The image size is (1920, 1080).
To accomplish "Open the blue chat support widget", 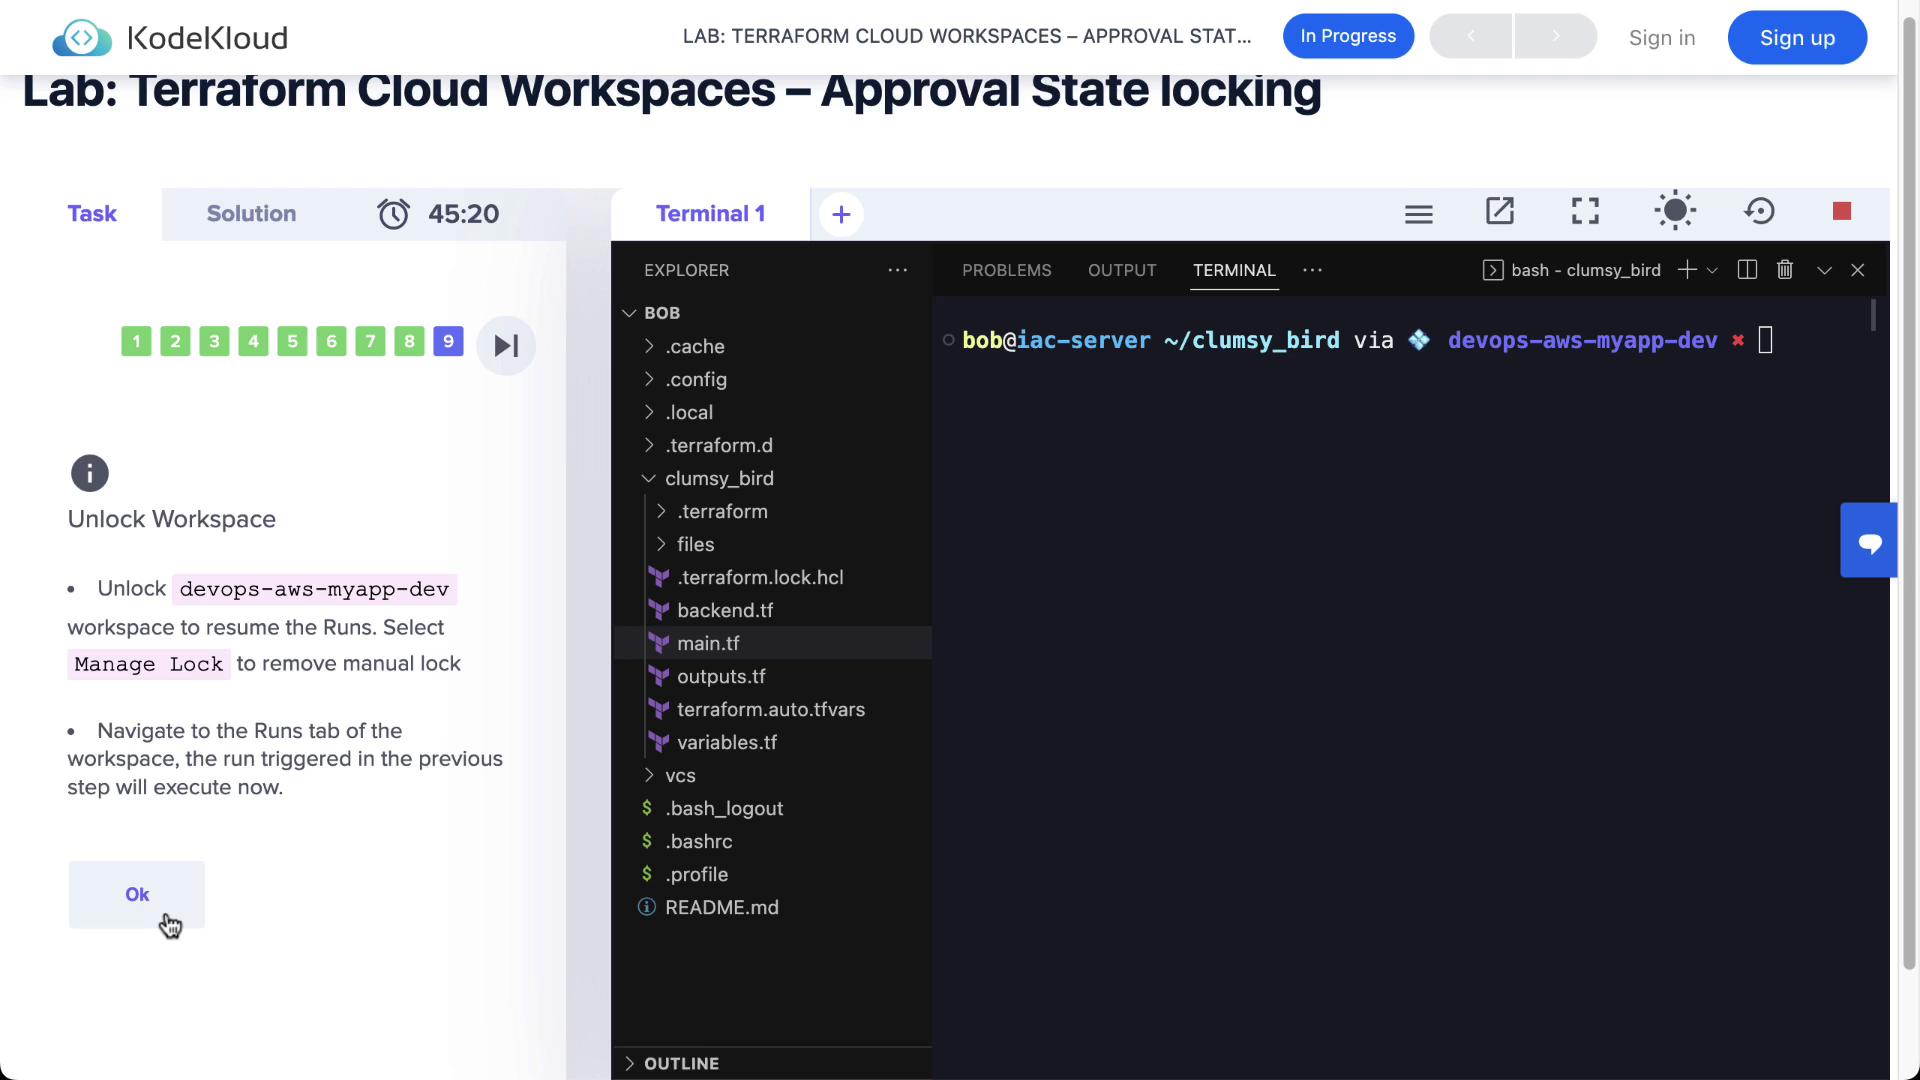I will [1869, 541].
